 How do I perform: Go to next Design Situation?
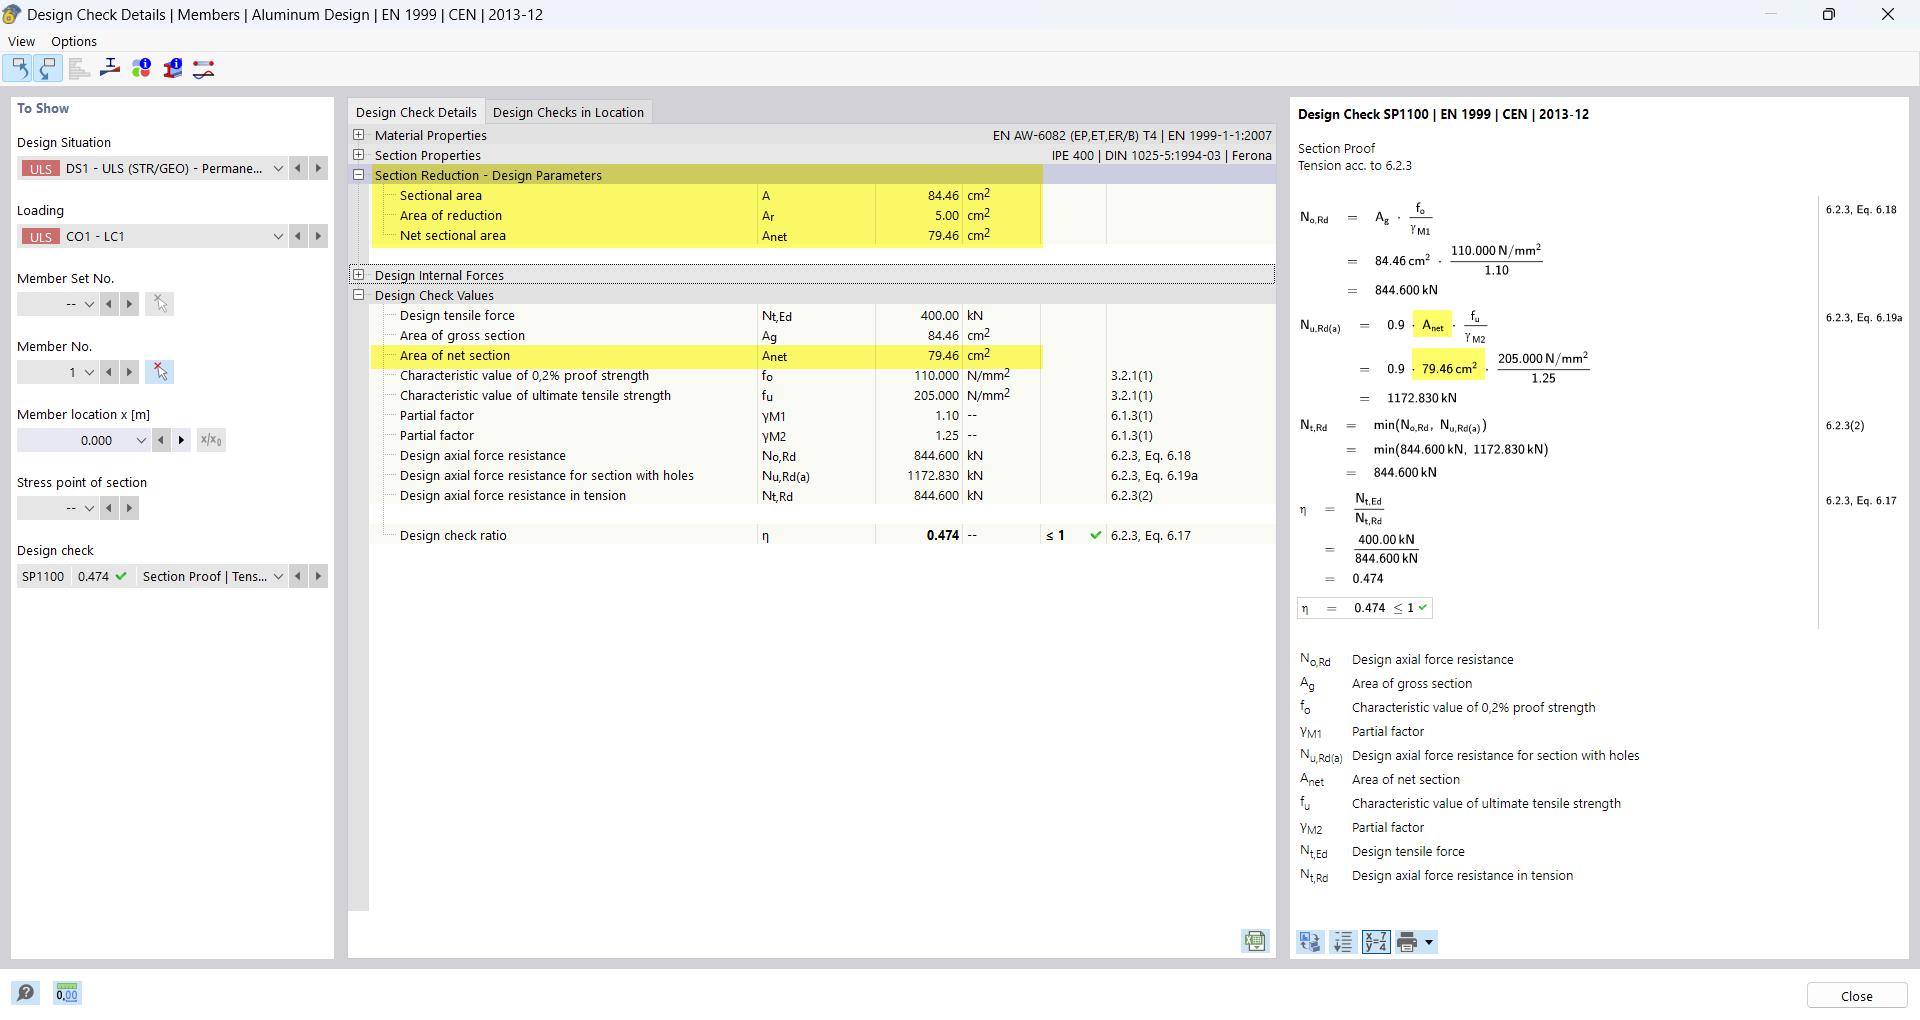(318, 168)
